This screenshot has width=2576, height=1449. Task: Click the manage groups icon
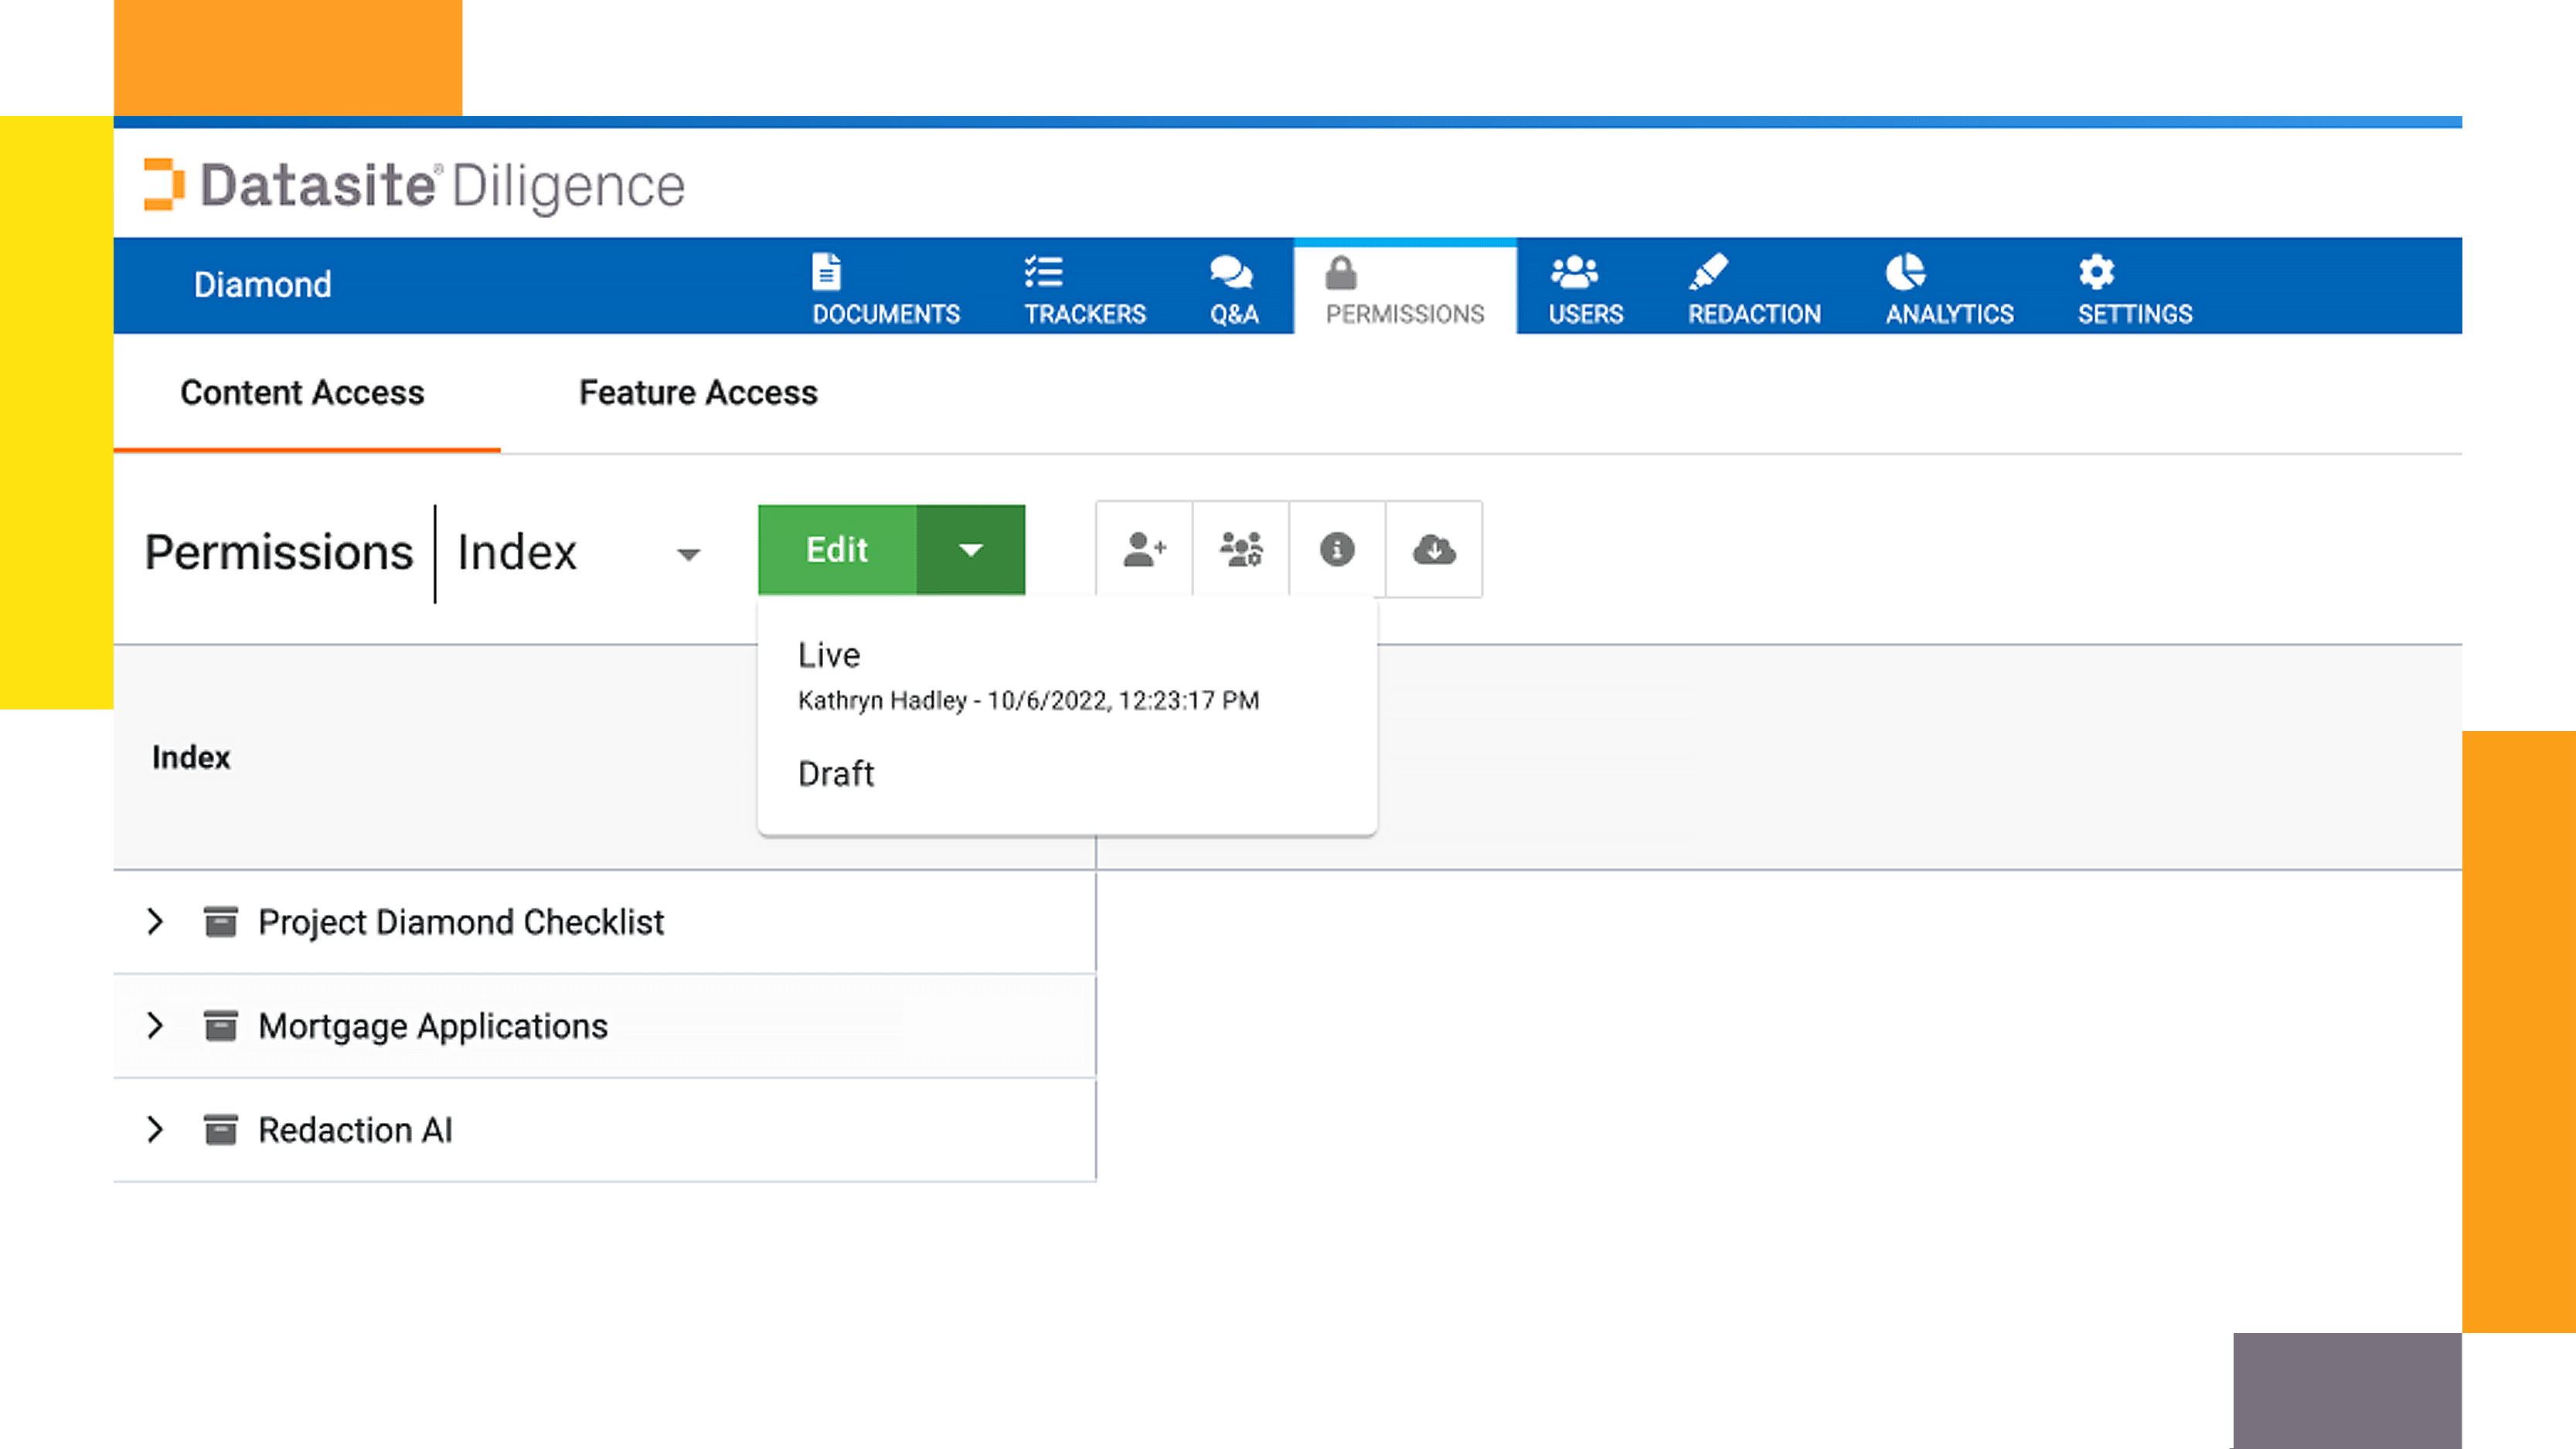(1240, 549)
